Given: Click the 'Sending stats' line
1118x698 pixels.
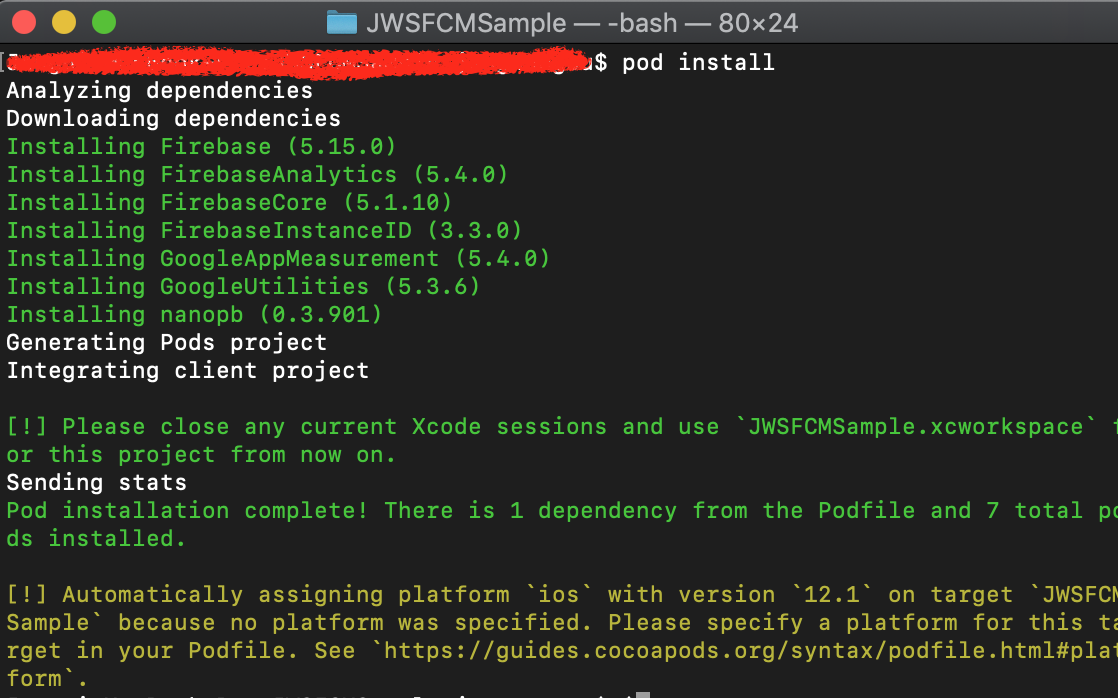Looking at the screenshot, I should click(97, 483).
